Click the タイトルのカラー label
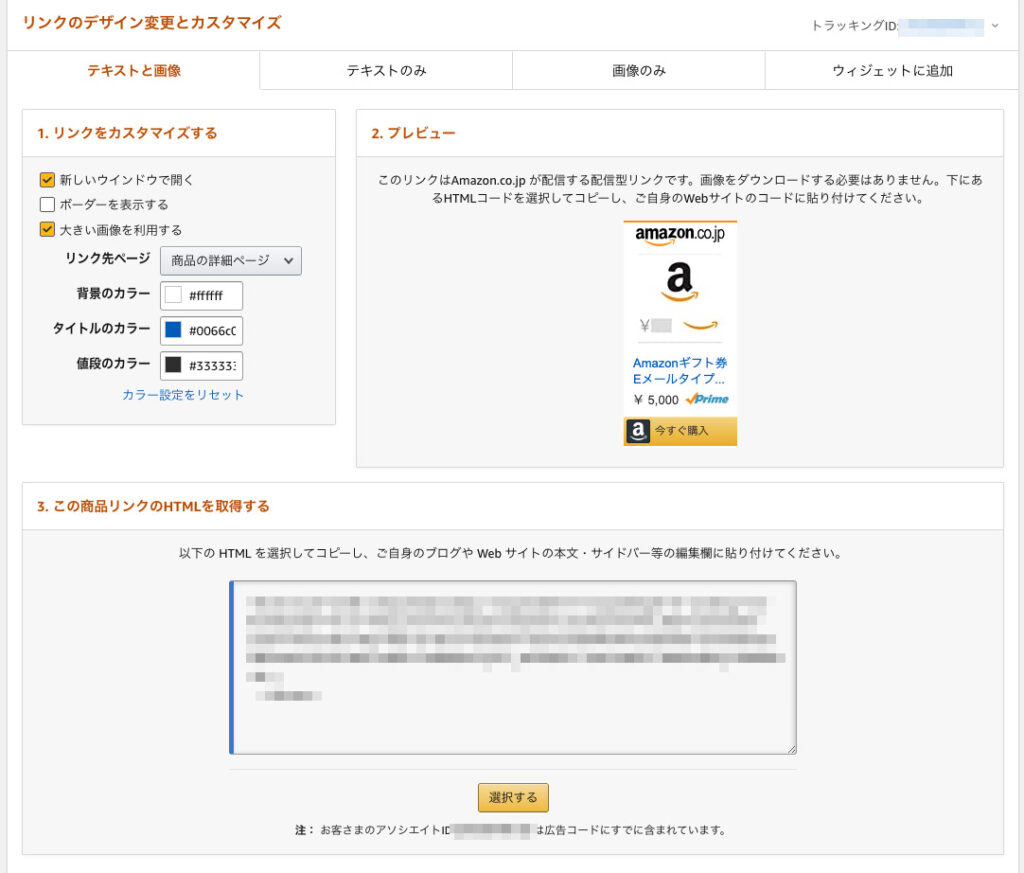Image resolution: width=1024 pixels, height=873 pixels. [x=101, y=328]
